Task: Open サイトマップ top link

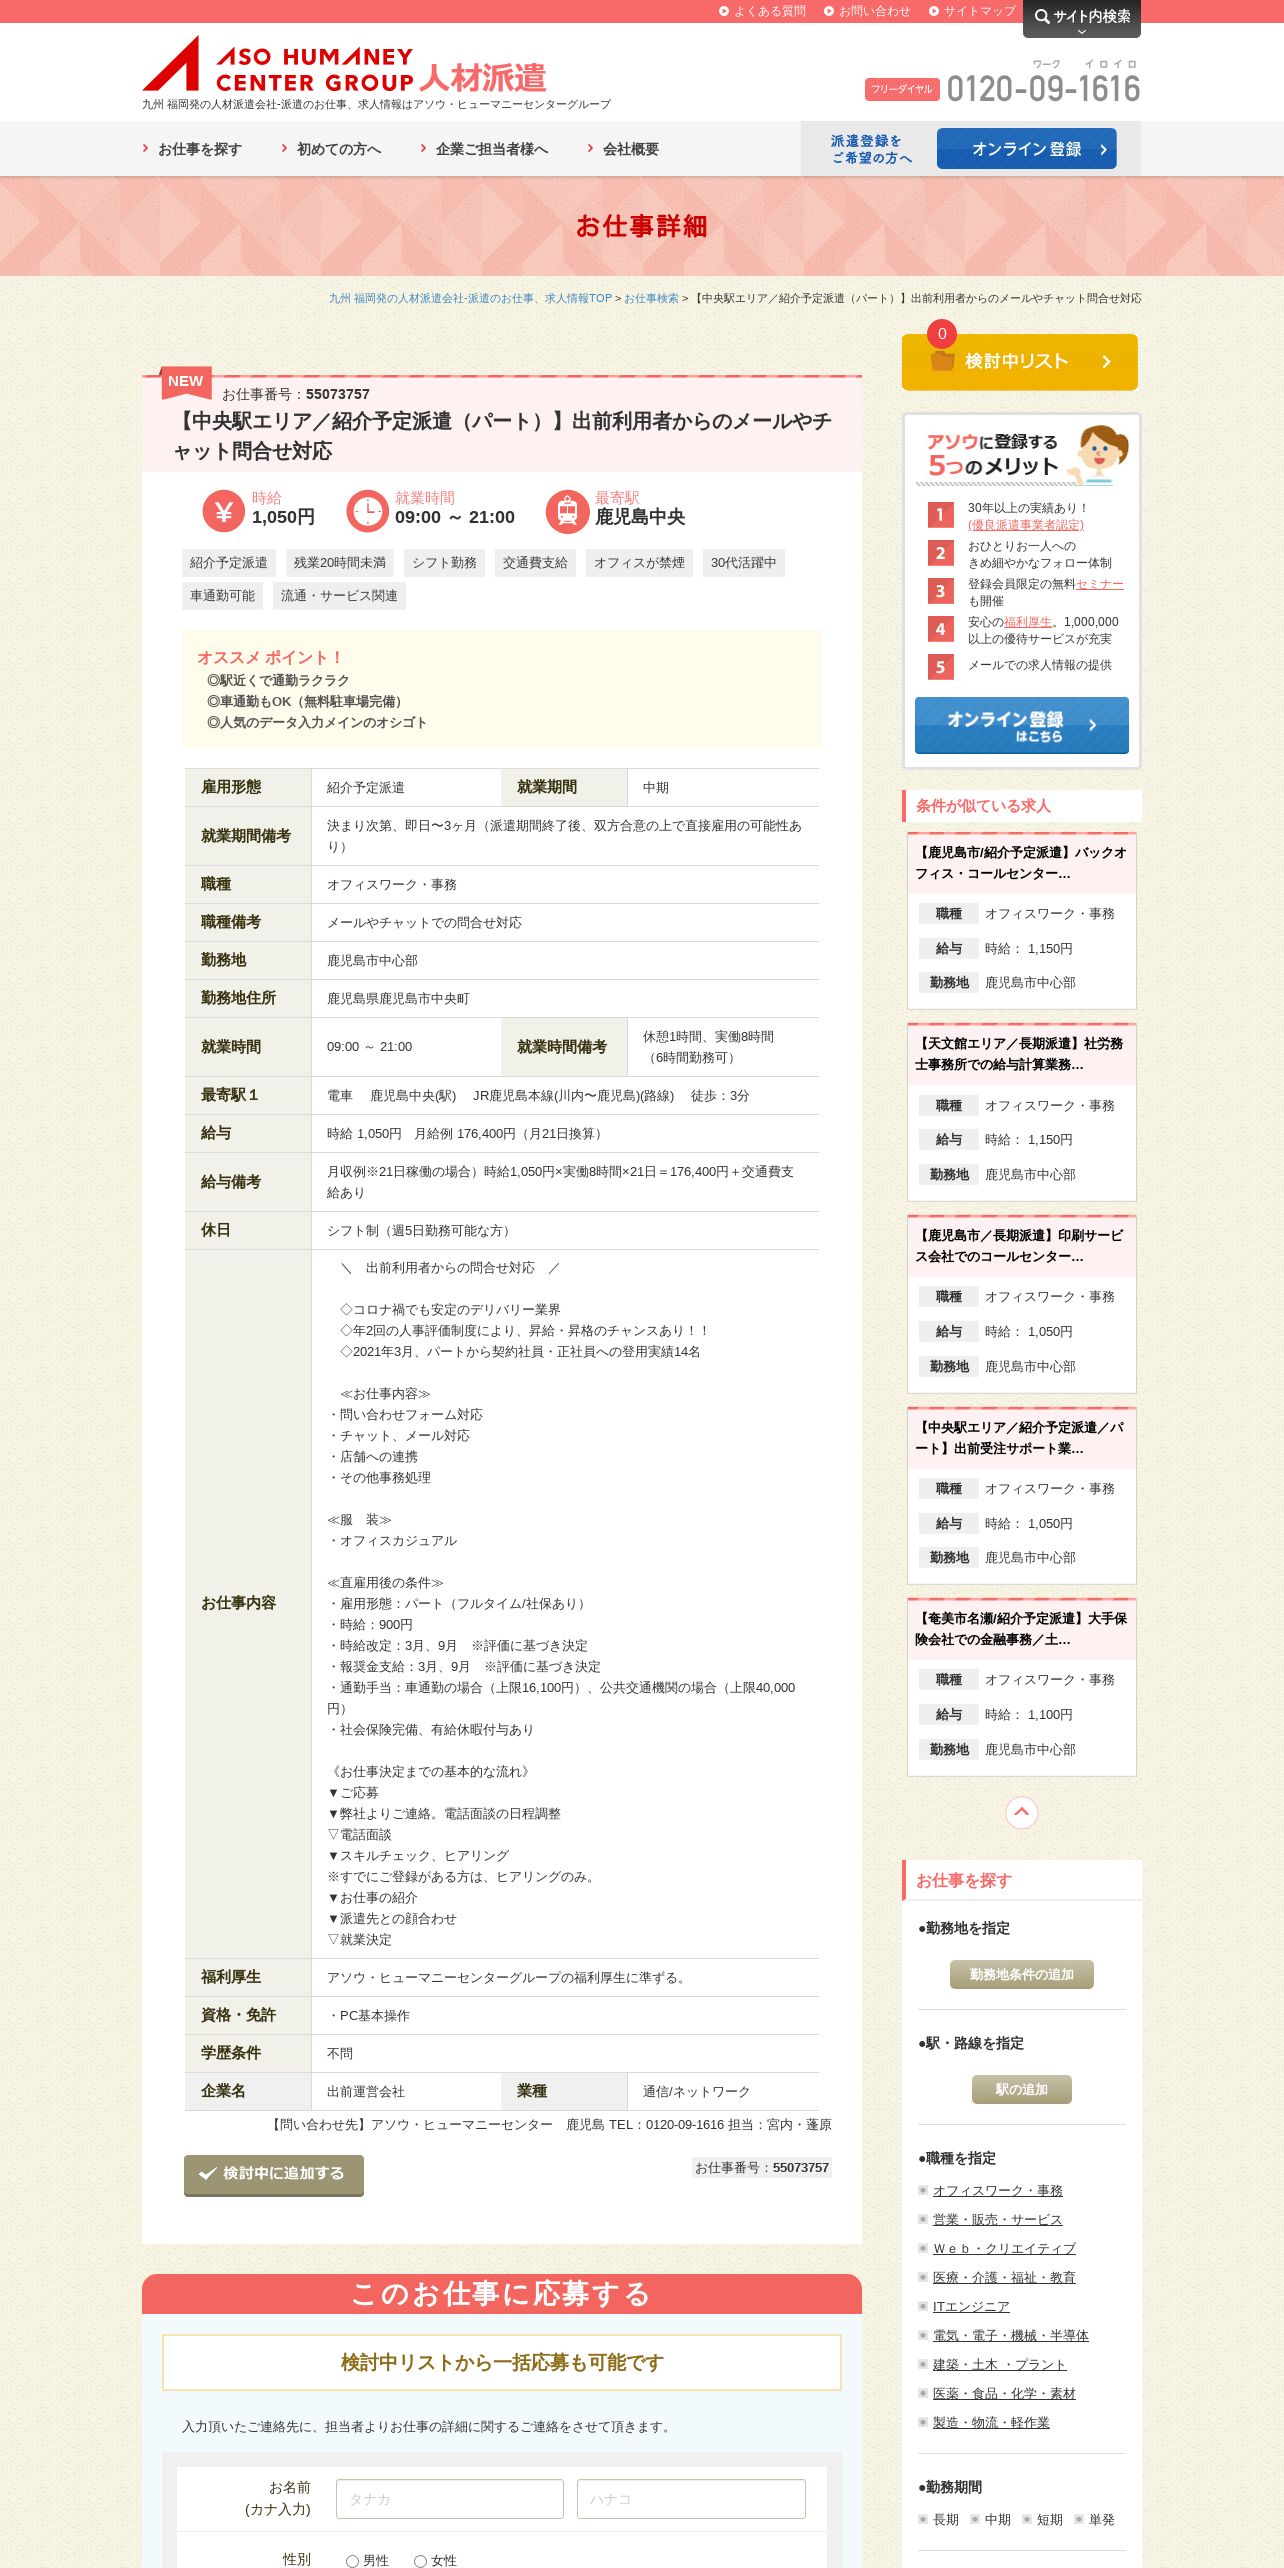Action: 972,11
